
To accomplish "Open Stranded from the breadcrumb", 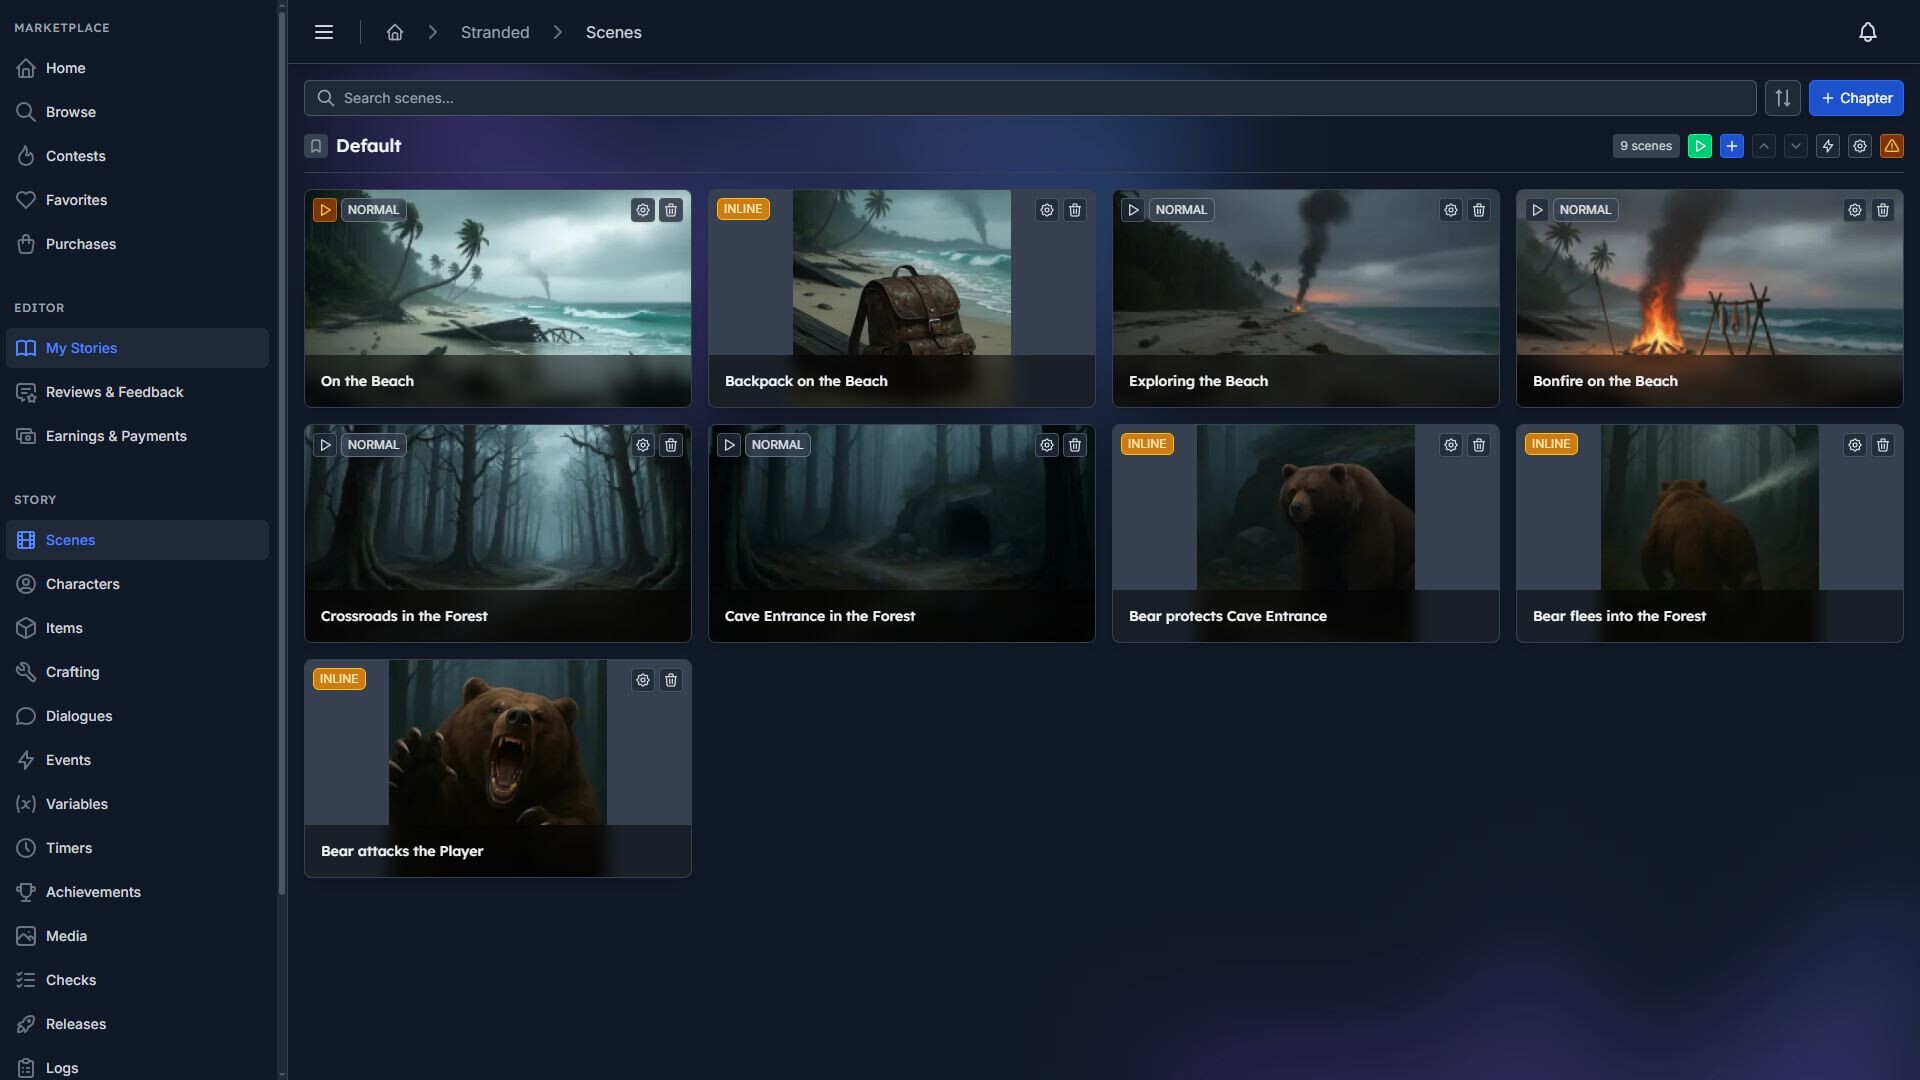I will (494, 31).
